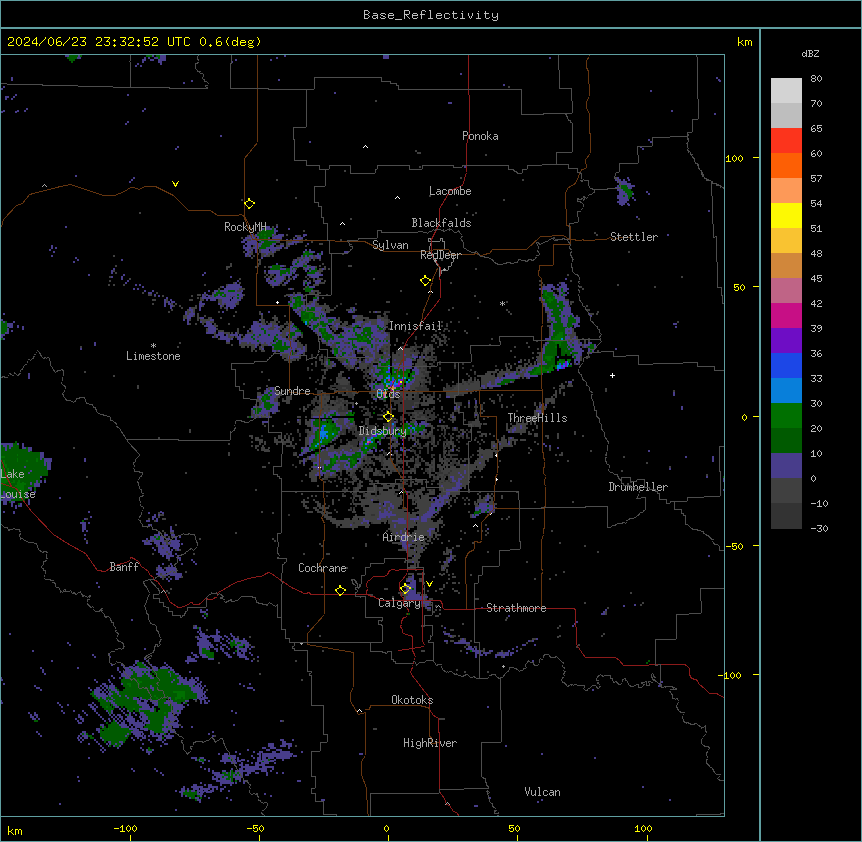This screenshot has height=842, width=862.
Task: Select the slate purple 10-0 dBZ legend swatch
Action: click(786, 466)
